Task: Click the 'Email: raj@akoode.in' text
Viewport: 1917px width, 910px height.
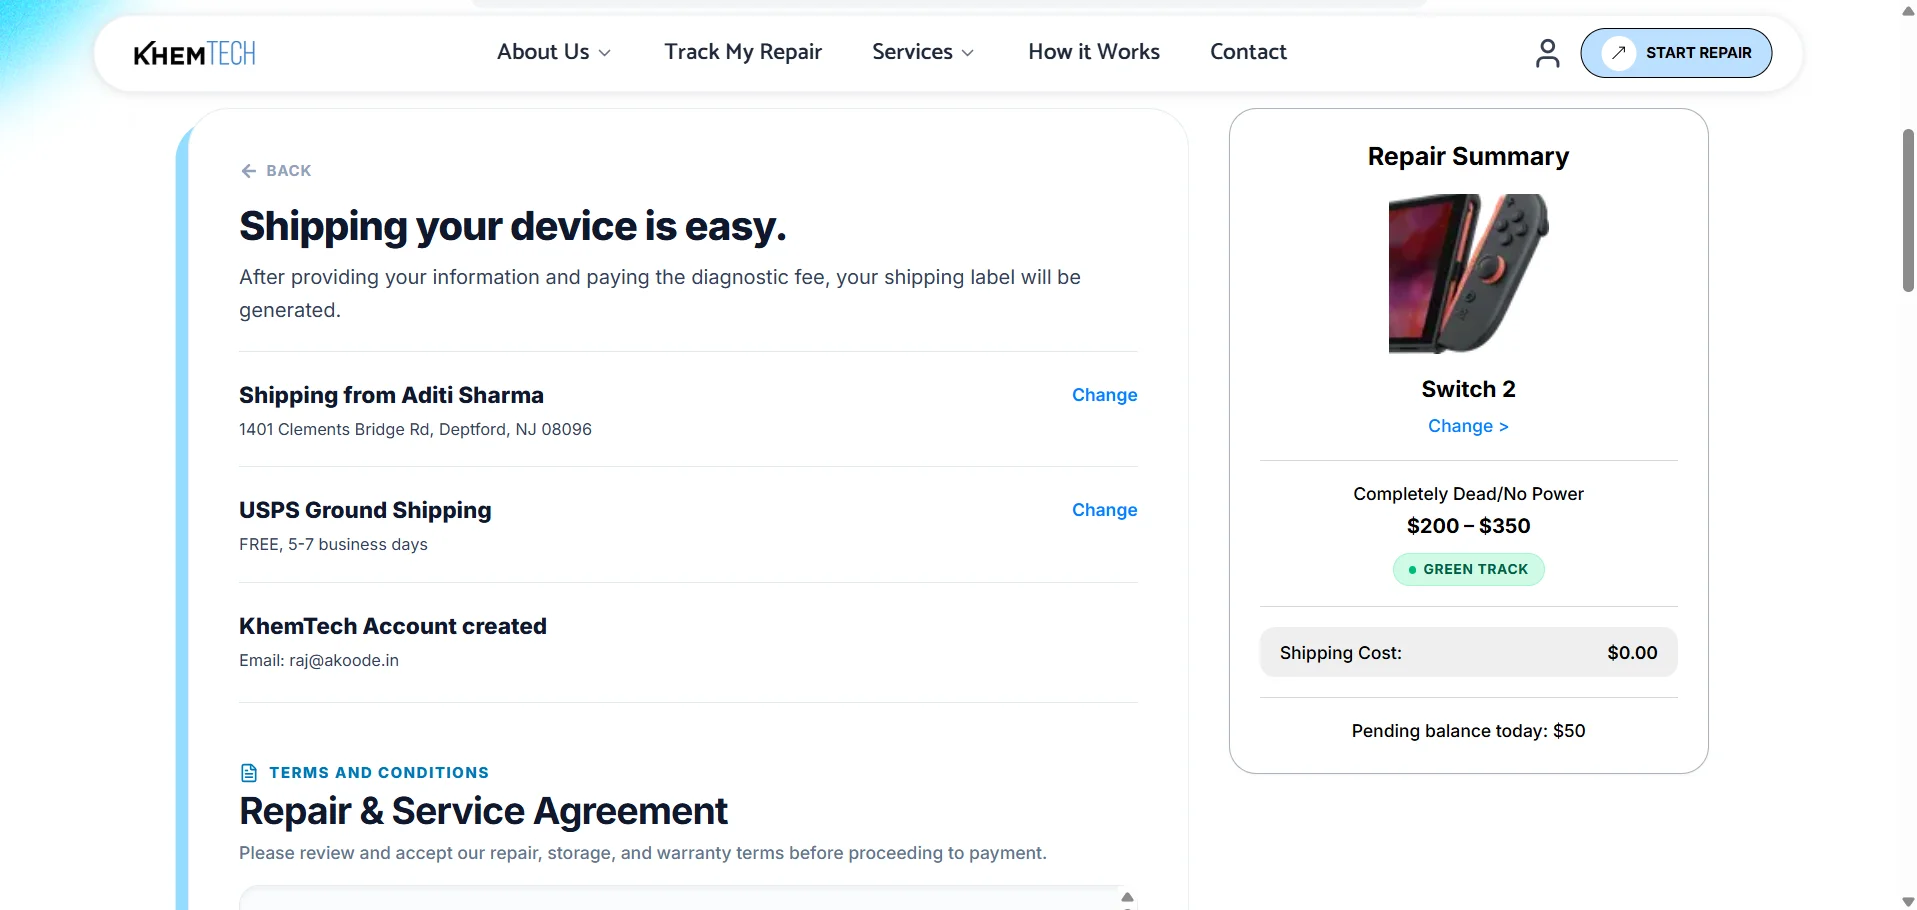Action: 319,660
